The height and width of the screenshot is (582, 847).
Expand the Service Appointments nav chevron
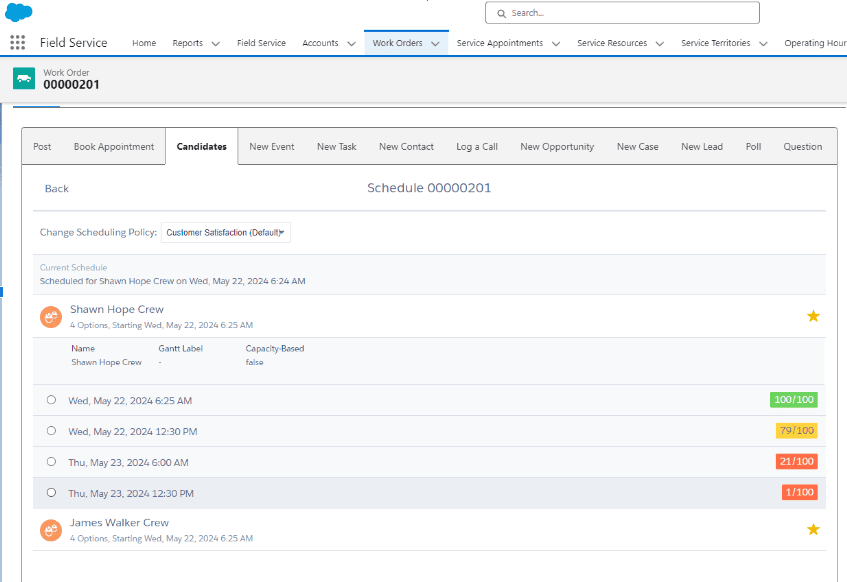555,44
